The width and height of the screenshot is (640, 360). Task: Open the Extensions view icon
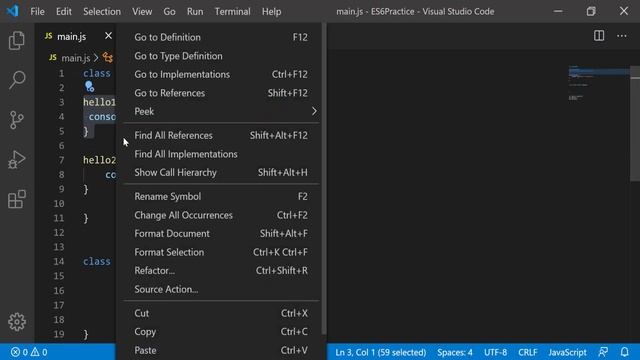click(17, 199)
